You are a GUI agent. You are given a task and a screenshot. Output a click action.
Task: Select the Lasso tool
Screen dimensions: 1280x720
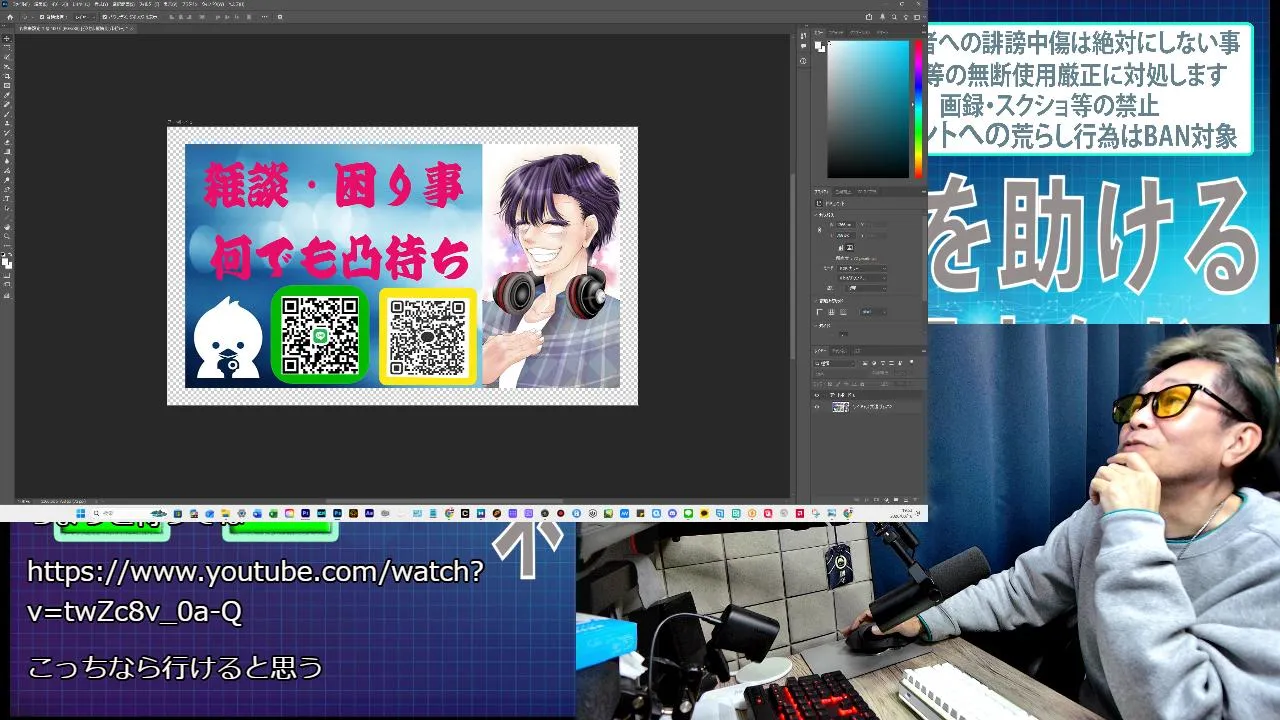(7, 57)
